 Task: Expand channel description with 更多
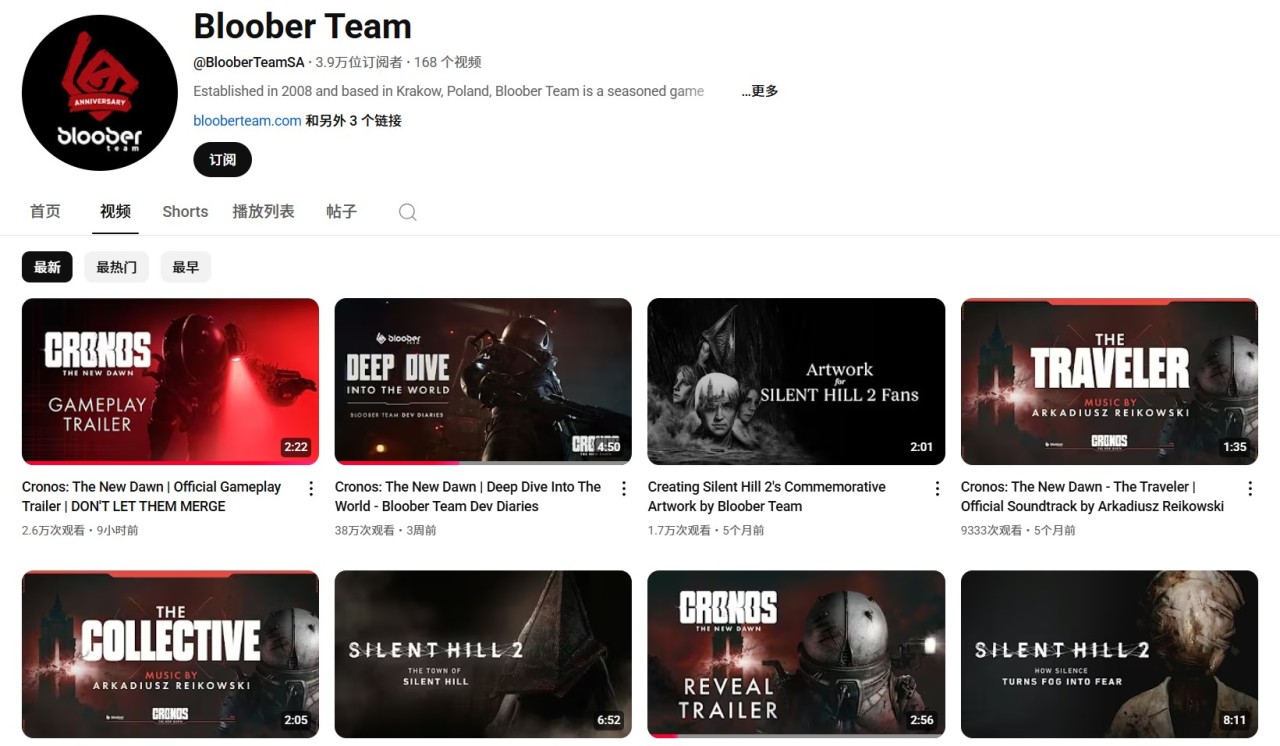(759, 91)
